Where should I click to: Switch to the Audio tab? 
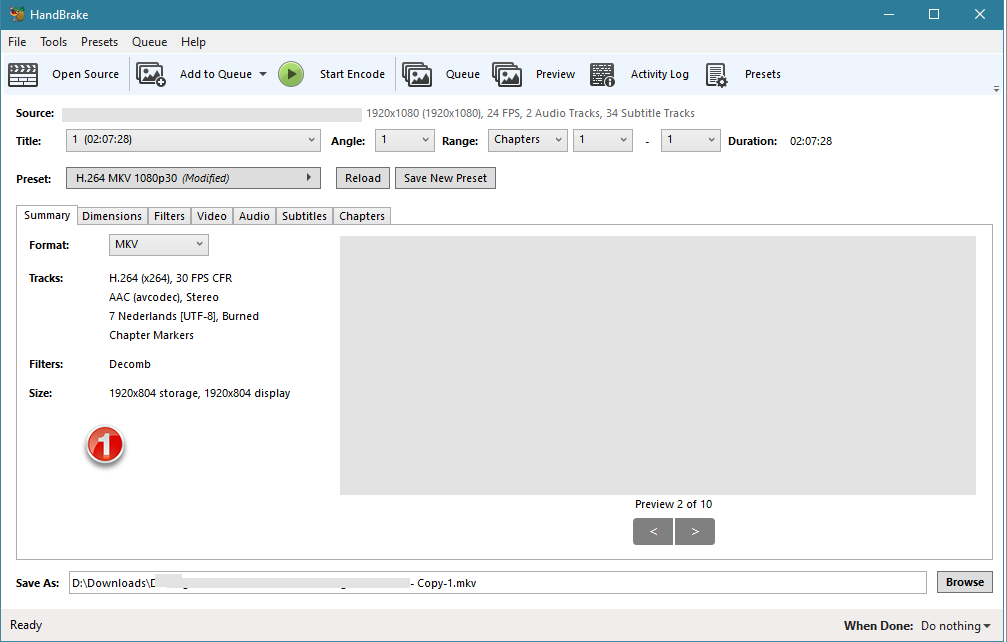point(254,216)
